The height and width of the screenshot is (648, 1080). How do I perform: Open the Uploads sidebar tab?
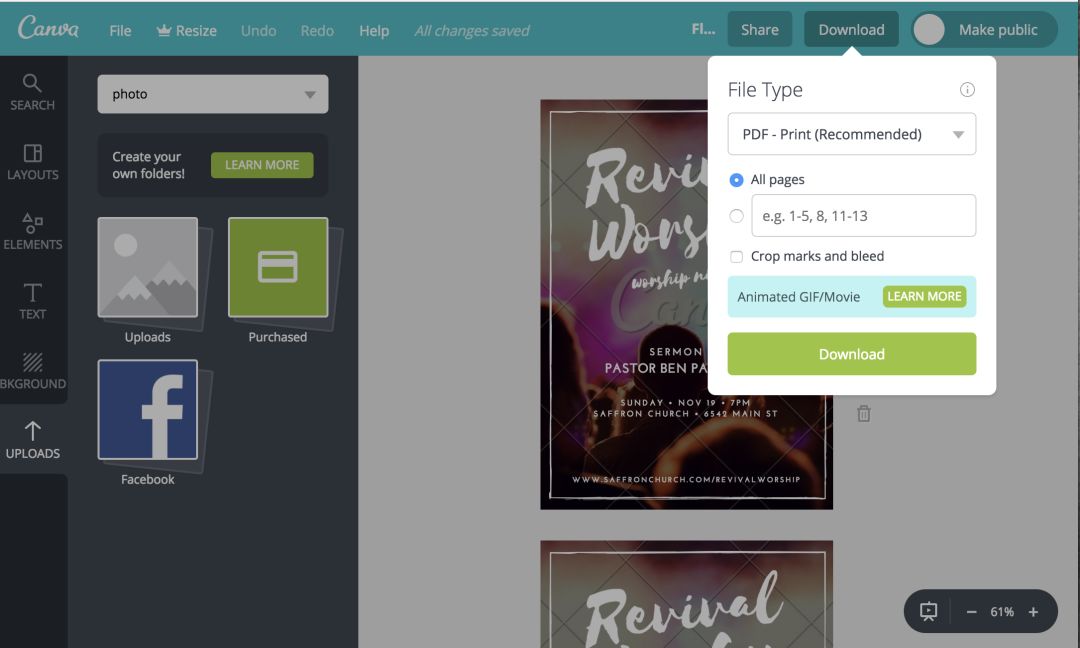(x=32, y=441)
